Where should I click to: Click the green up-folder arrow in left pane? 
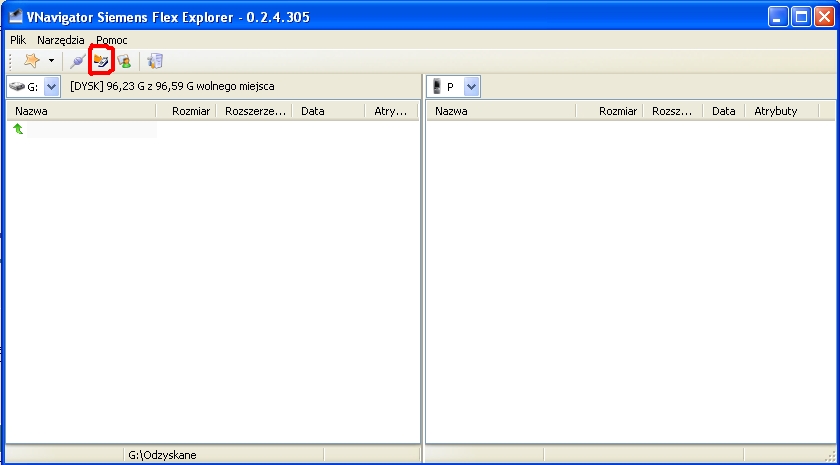tap(18, 129)
